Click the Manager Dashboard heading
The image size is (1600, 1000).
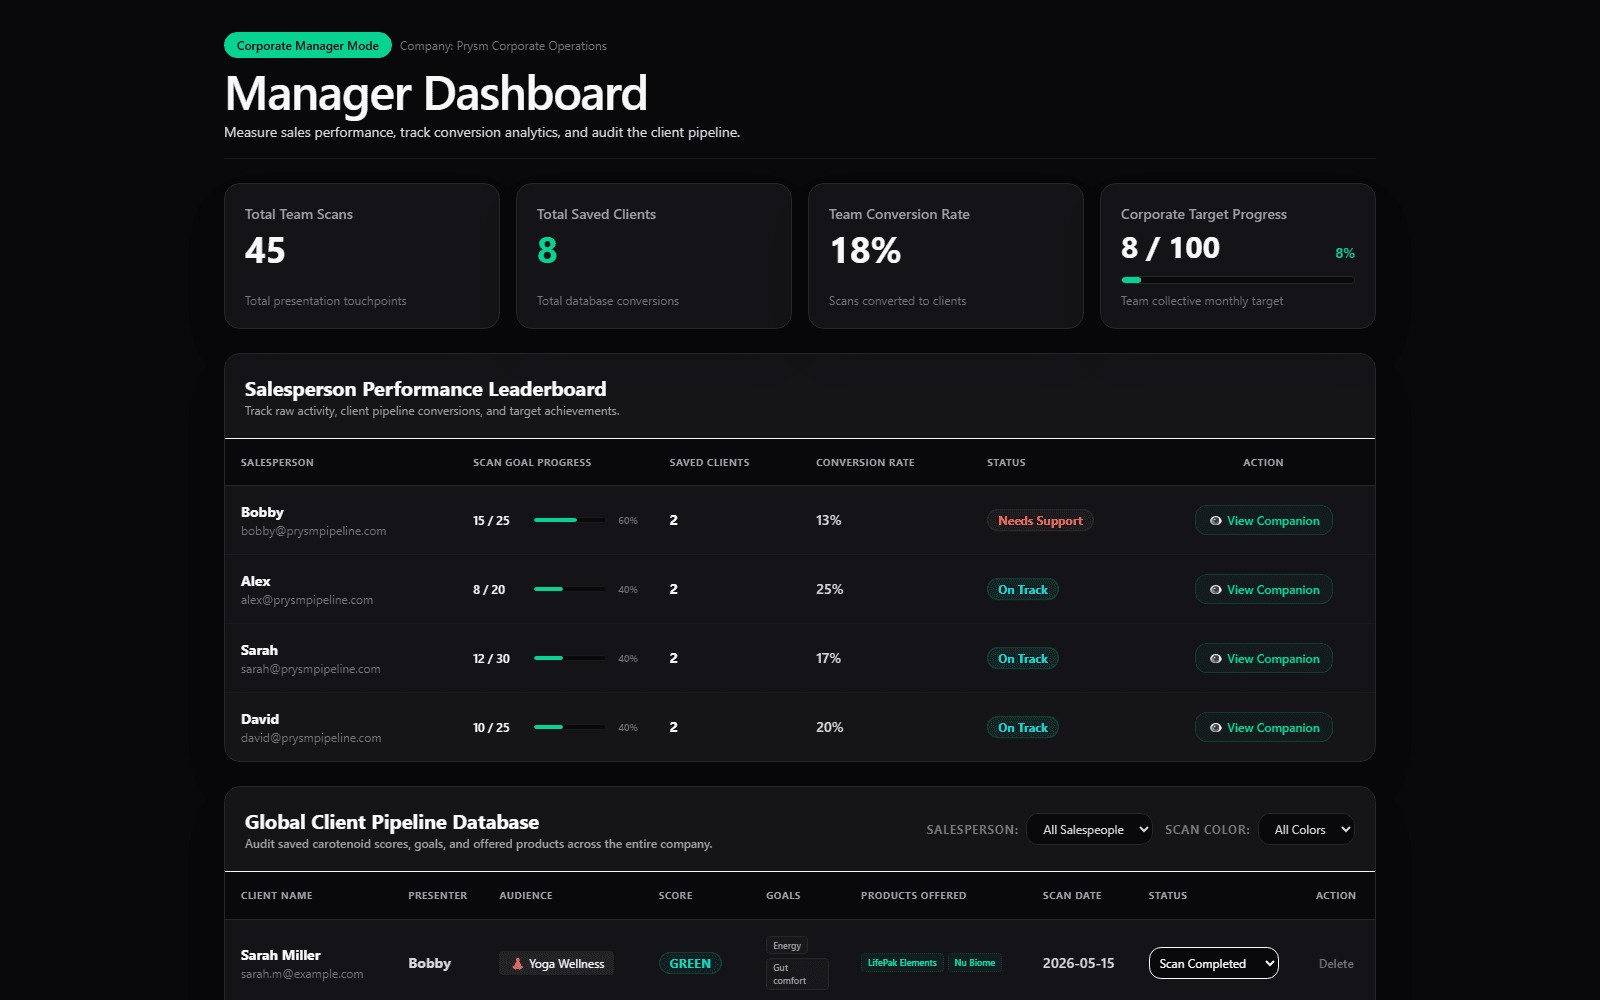[436, 93]
